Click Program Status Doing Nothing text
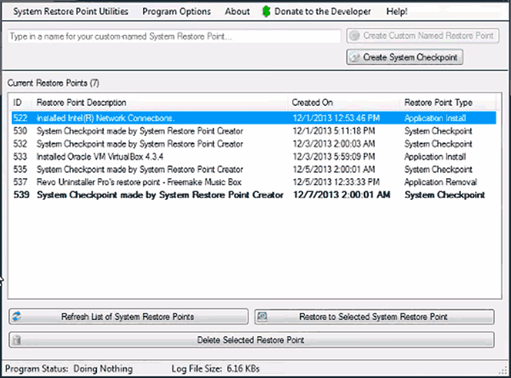This screenshot has height=378, width=511. pyautogui.click(x=69, y=369)
